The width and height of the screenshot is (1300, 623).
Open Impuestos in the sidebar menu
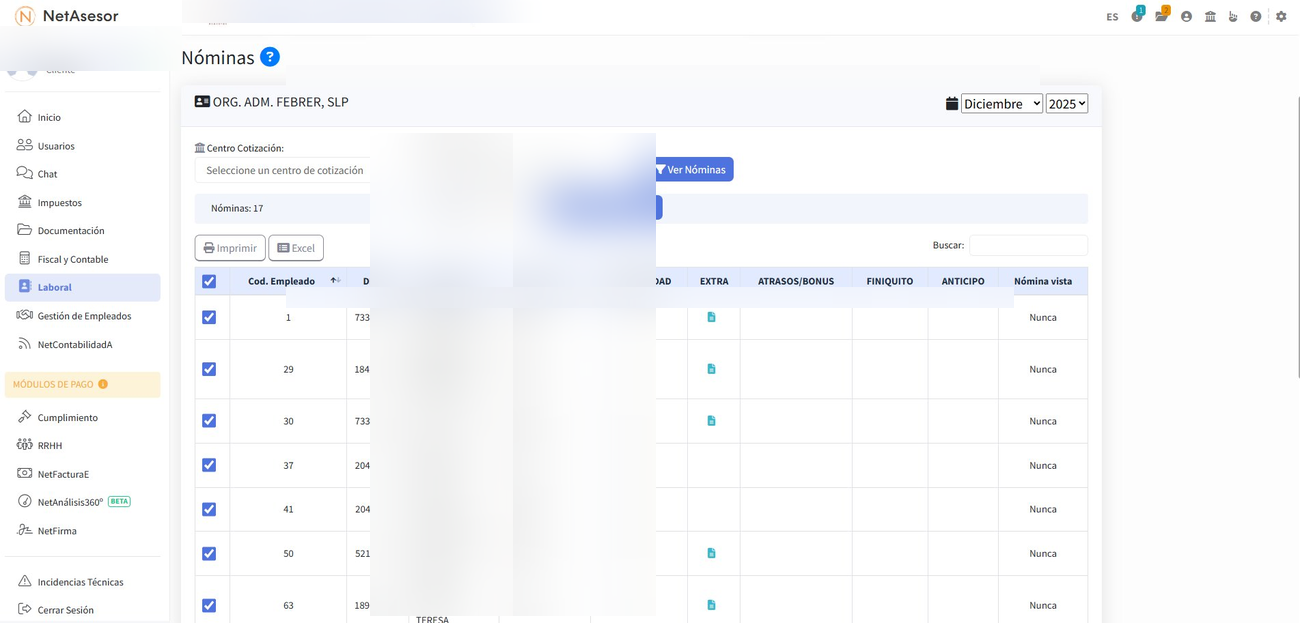click(x=59, y=202)
